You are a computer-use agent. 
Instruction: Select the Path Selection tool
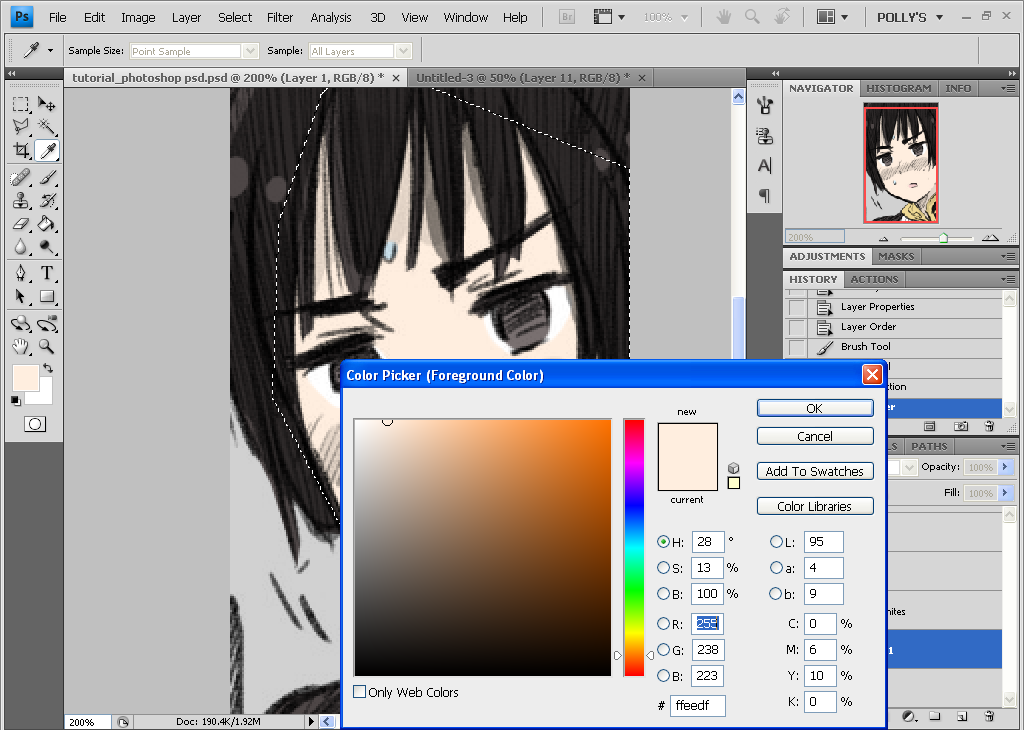click(21, 296)
